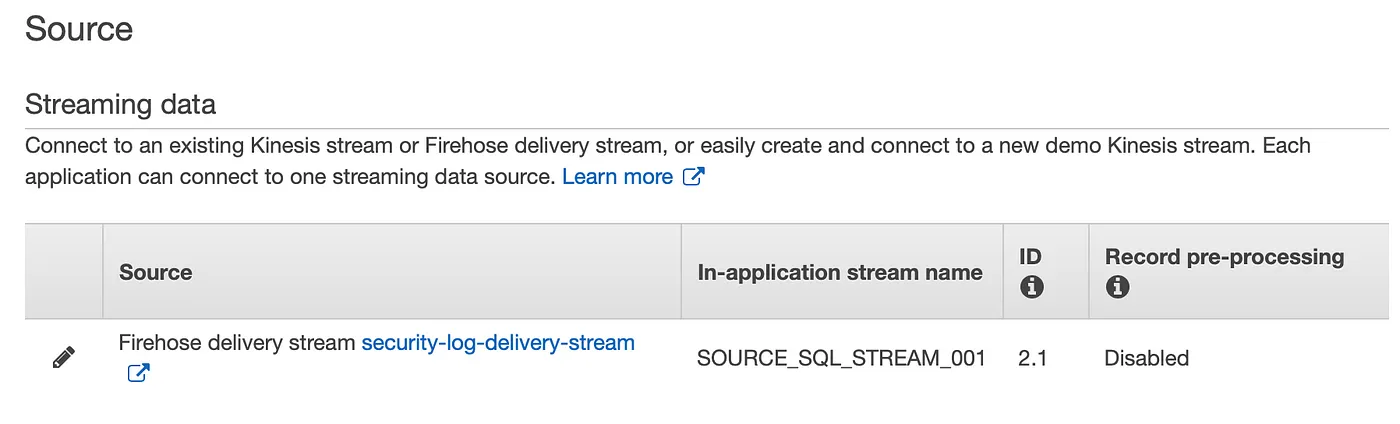Click the empty header cell above the pencil

63,271
